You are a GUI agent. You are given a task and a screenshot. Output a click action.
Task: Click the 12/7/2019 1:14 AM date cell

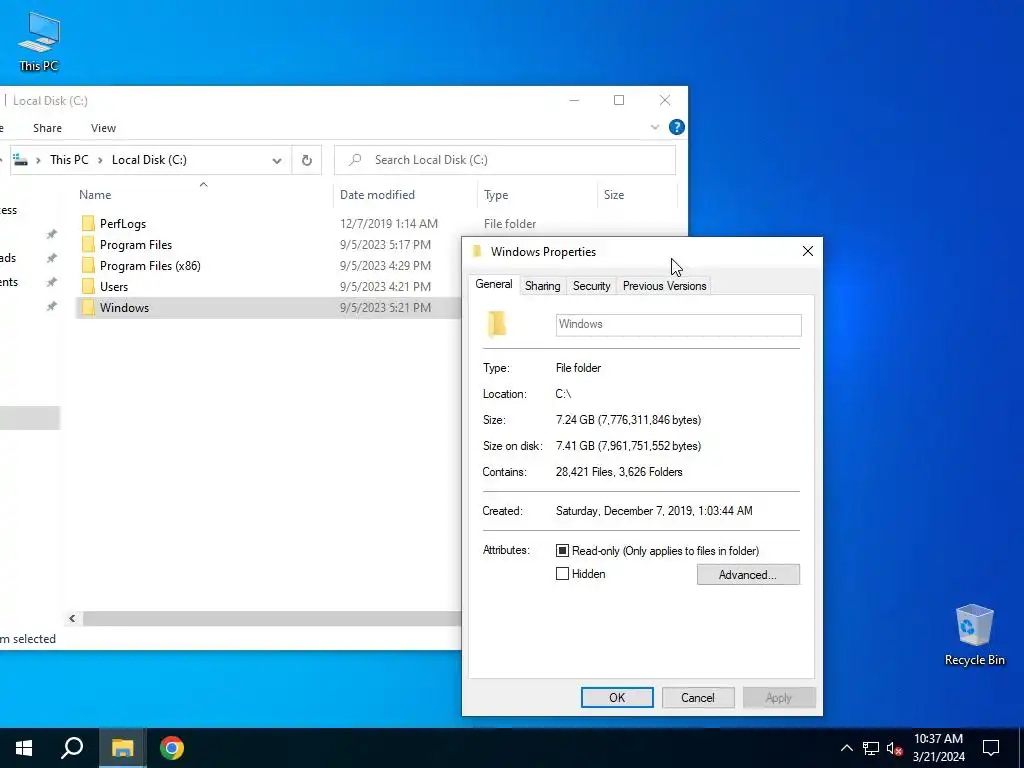389,223
